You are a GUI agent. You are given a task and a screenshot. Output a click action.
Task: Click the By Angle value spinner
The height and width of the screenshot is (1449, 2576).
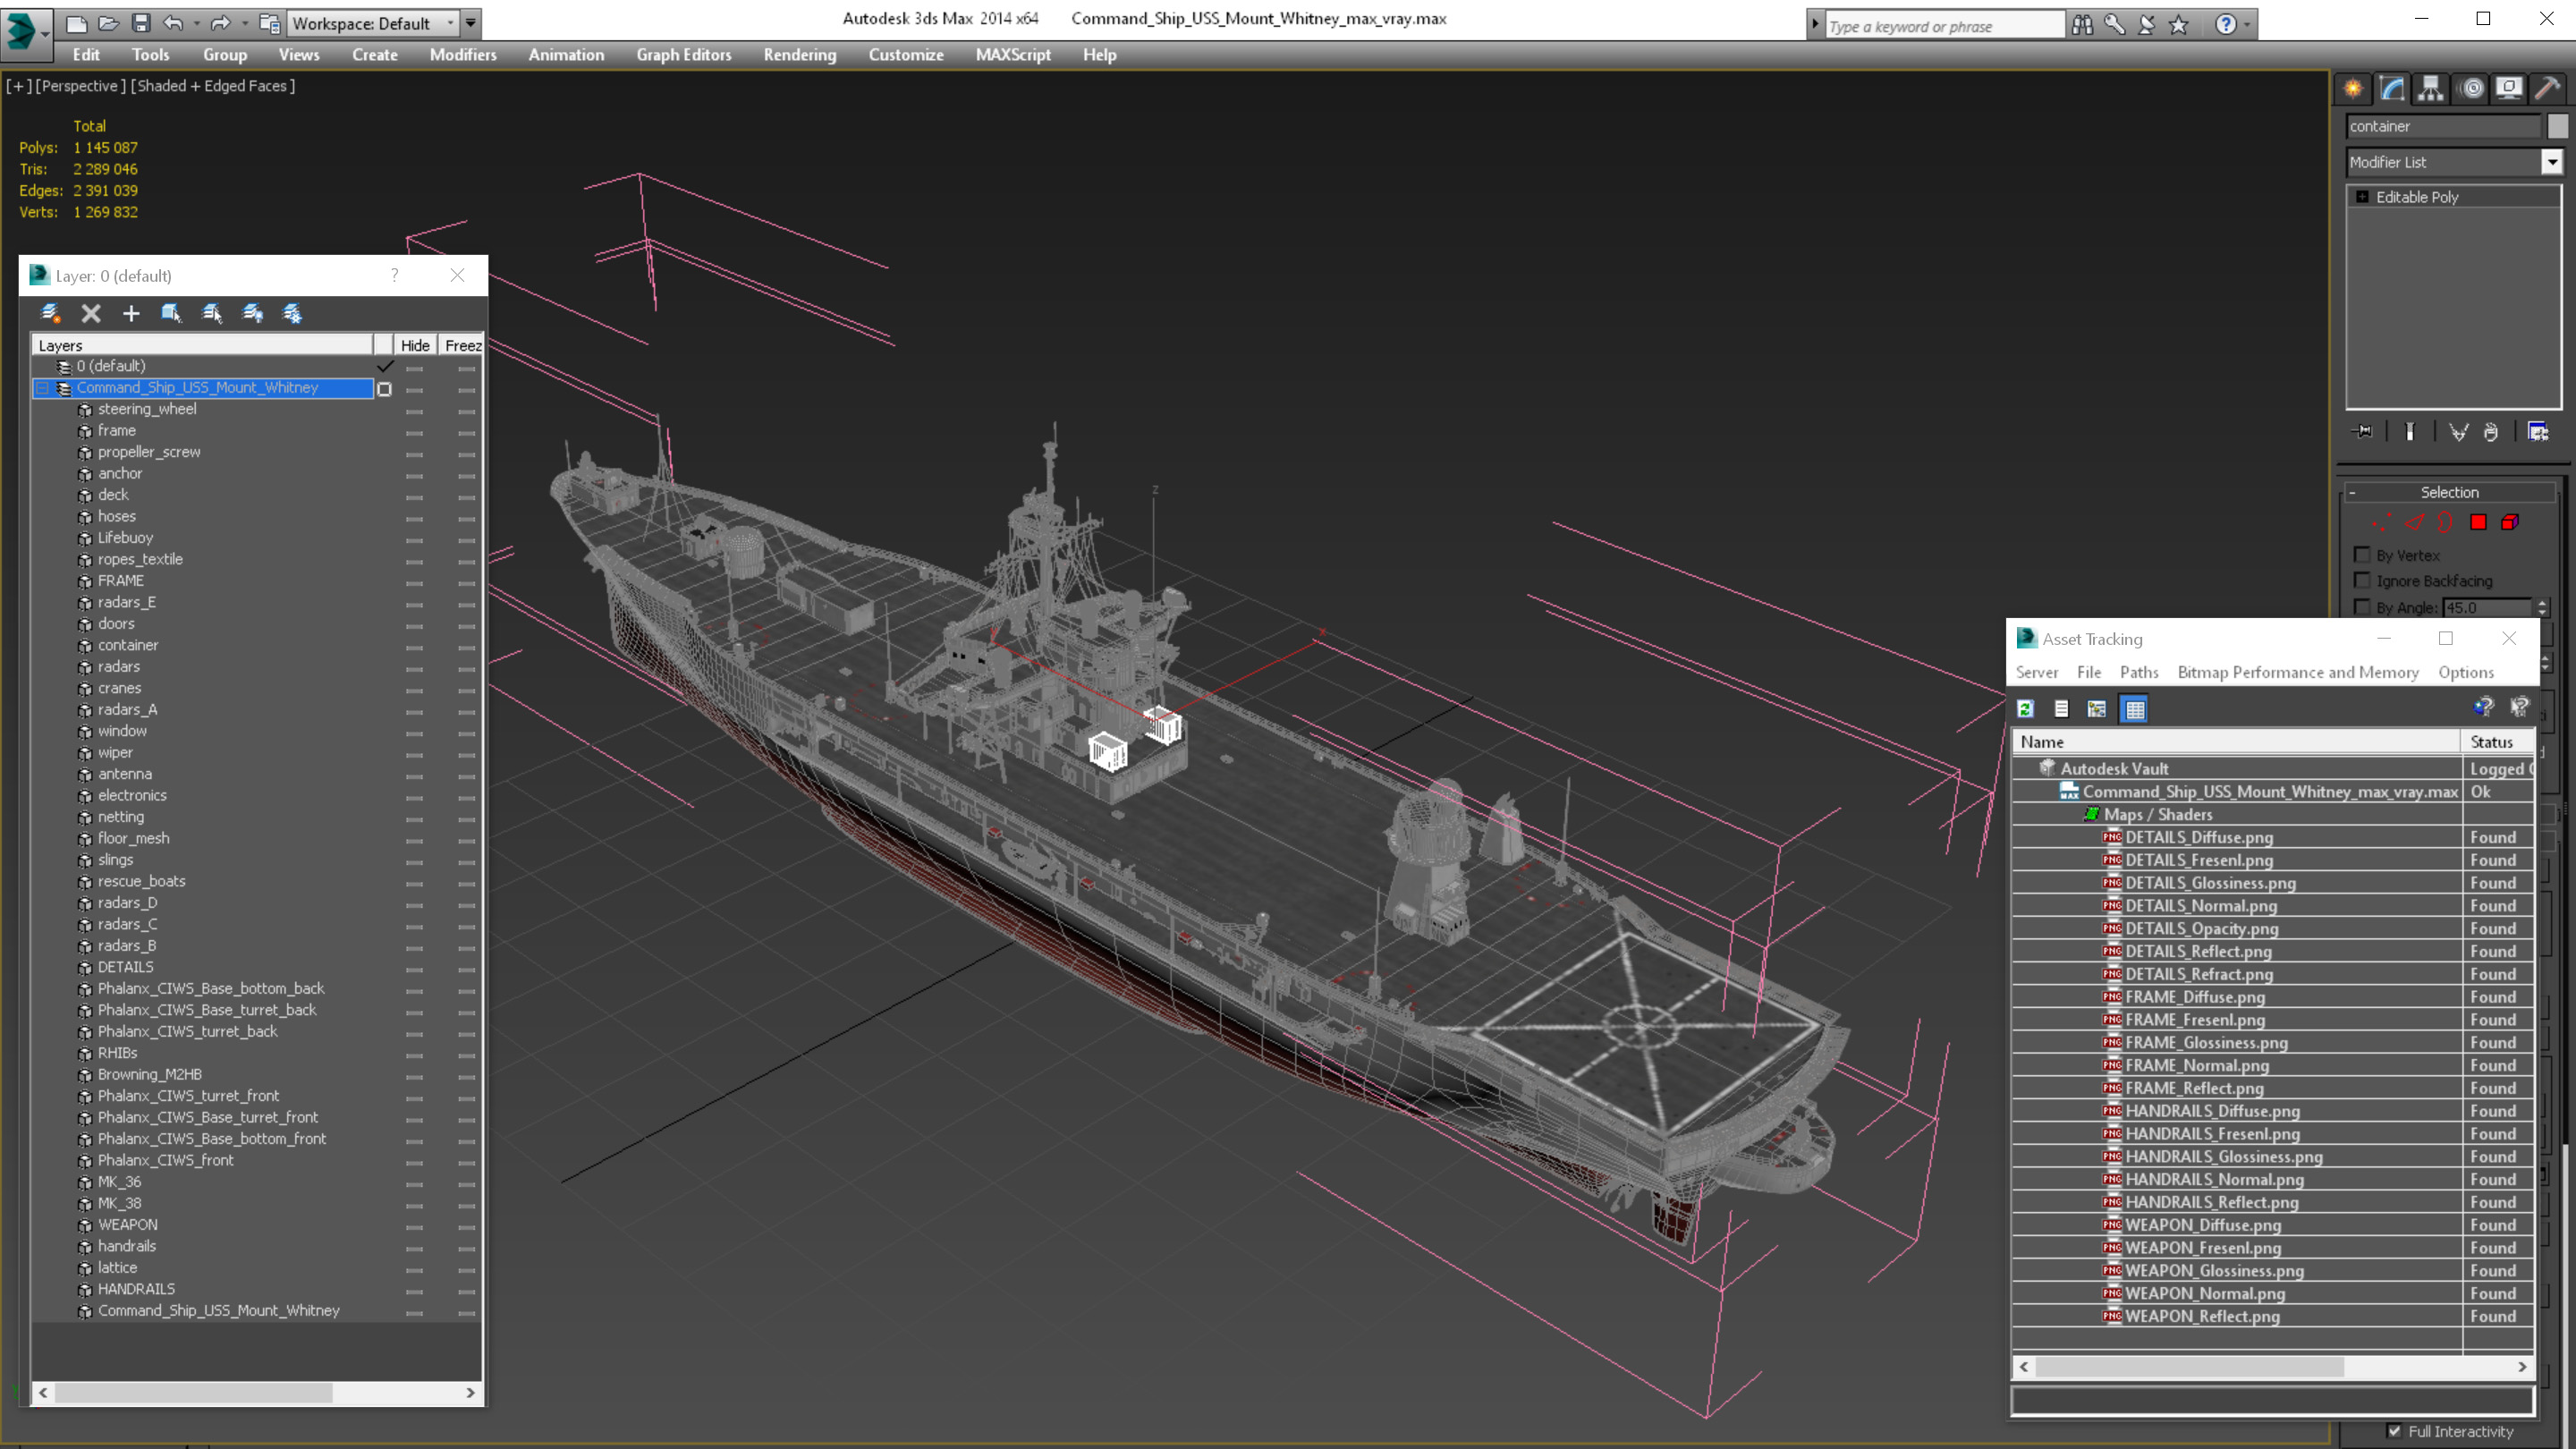pyautogui.click(x=2542, y=607)
